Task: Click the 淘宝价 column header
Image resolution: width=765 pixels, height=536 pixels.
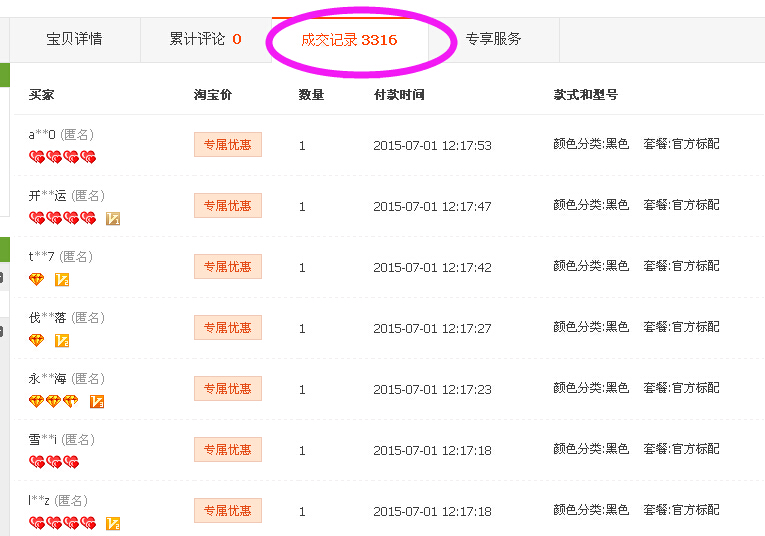Action: pos(212,95)
